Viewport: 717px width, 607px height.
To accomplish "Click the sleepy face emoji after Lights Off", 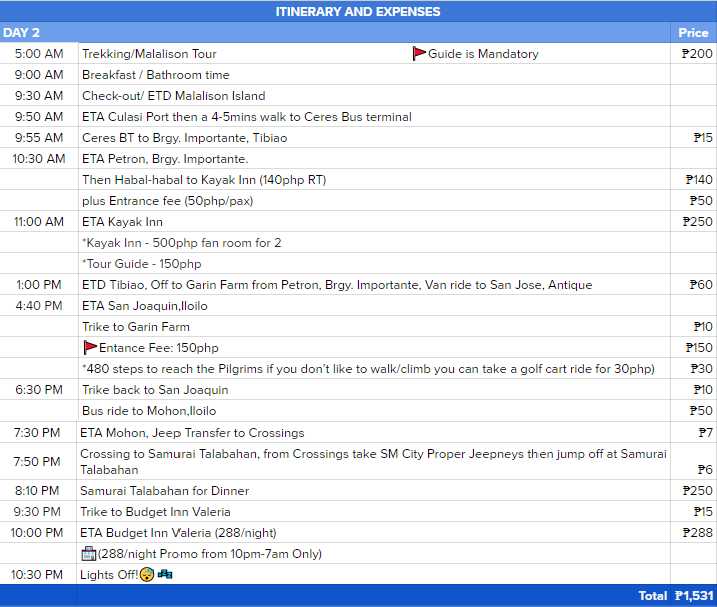I will click(147, 574).
